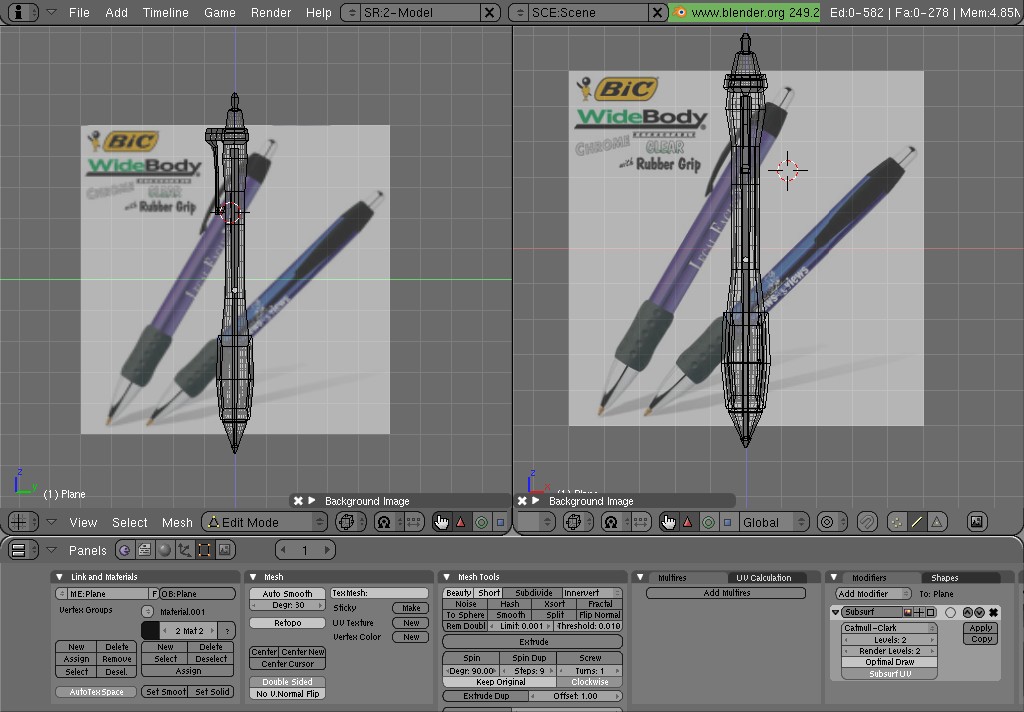Click rotate manipulator circle in left viewport header
Screen dimensions: 1024x712
(481, 522)
